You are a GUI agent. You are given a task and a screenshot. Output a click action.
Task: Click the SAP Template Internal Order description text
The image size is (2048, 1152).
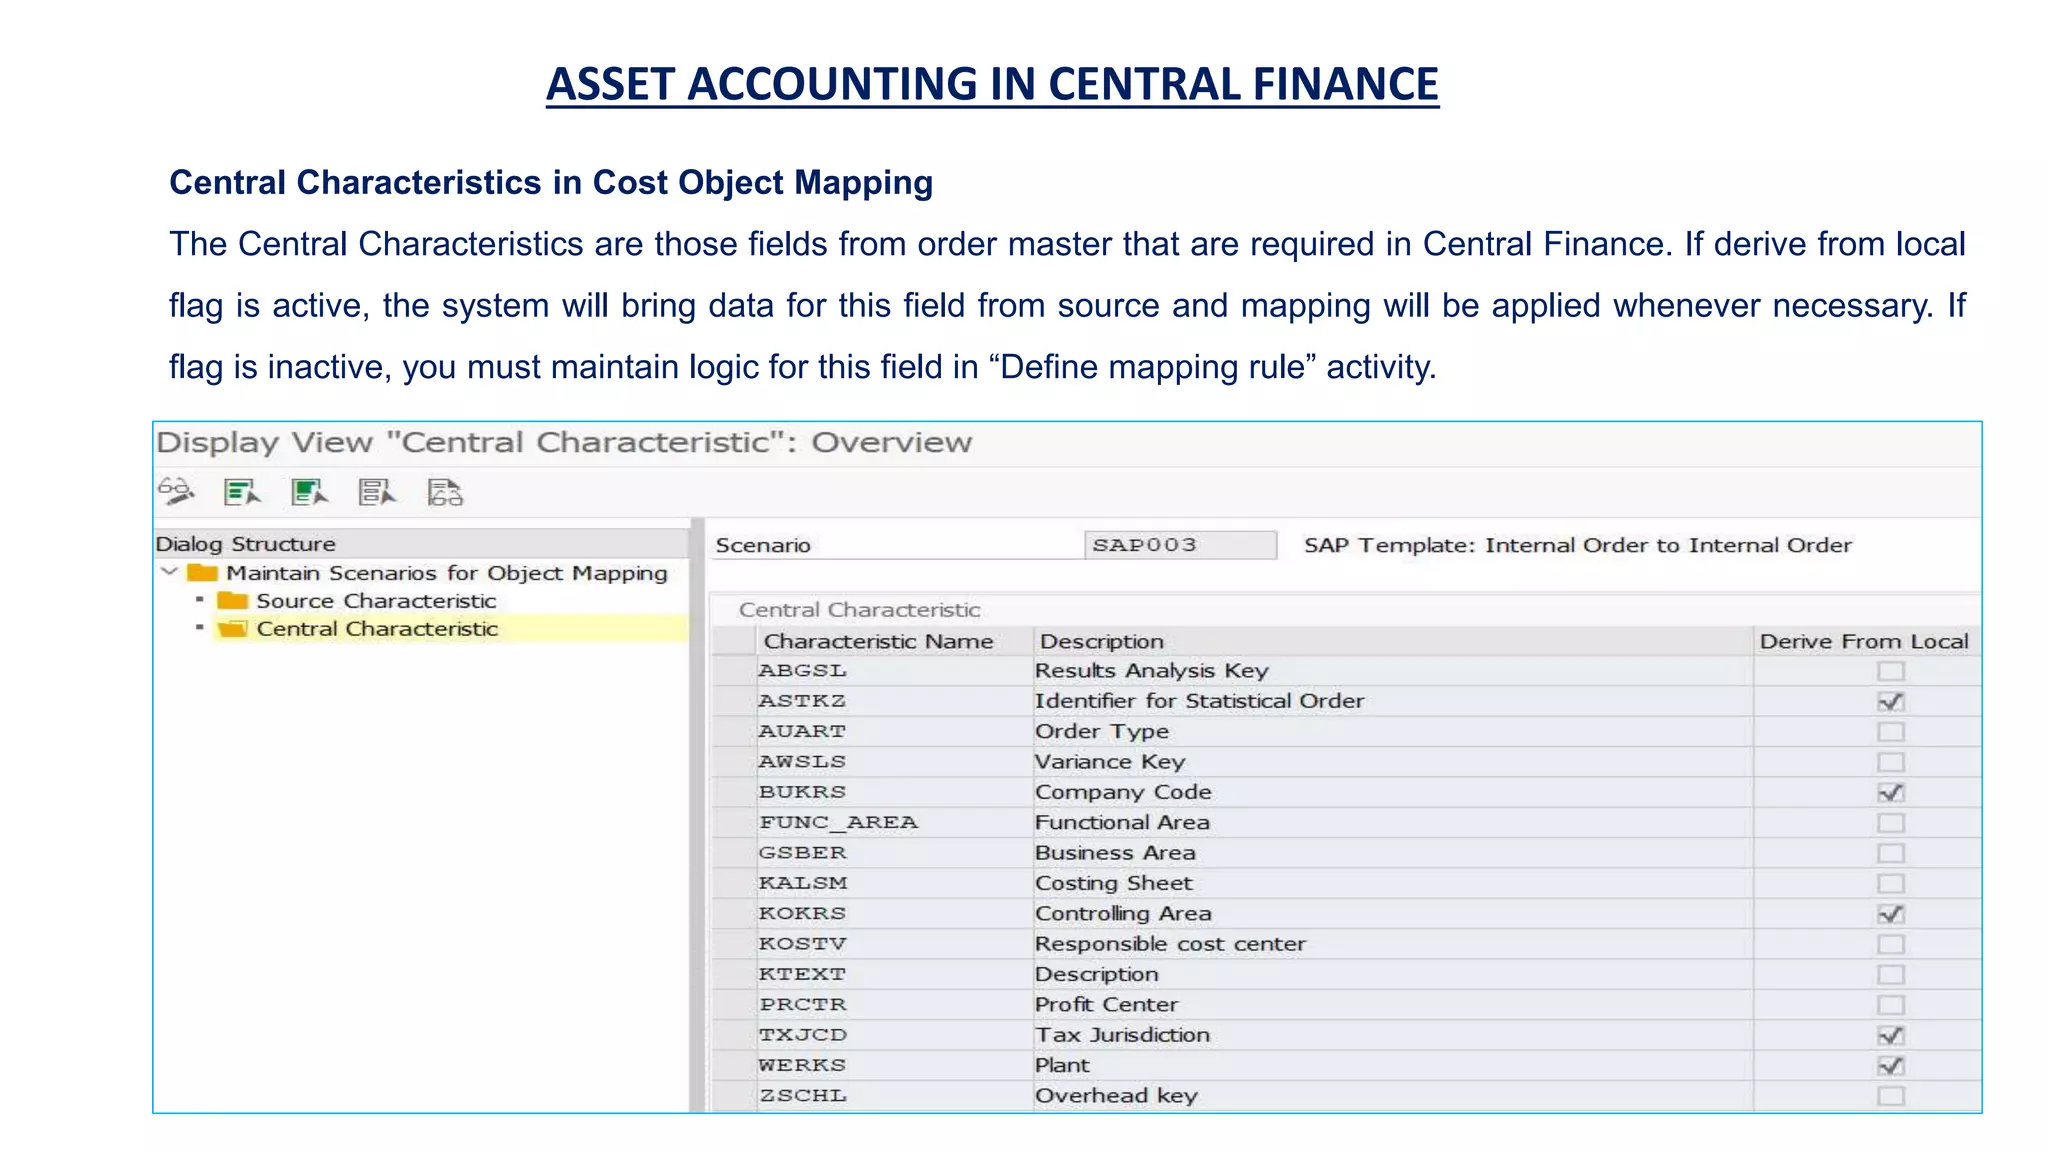click(1577, 545)
